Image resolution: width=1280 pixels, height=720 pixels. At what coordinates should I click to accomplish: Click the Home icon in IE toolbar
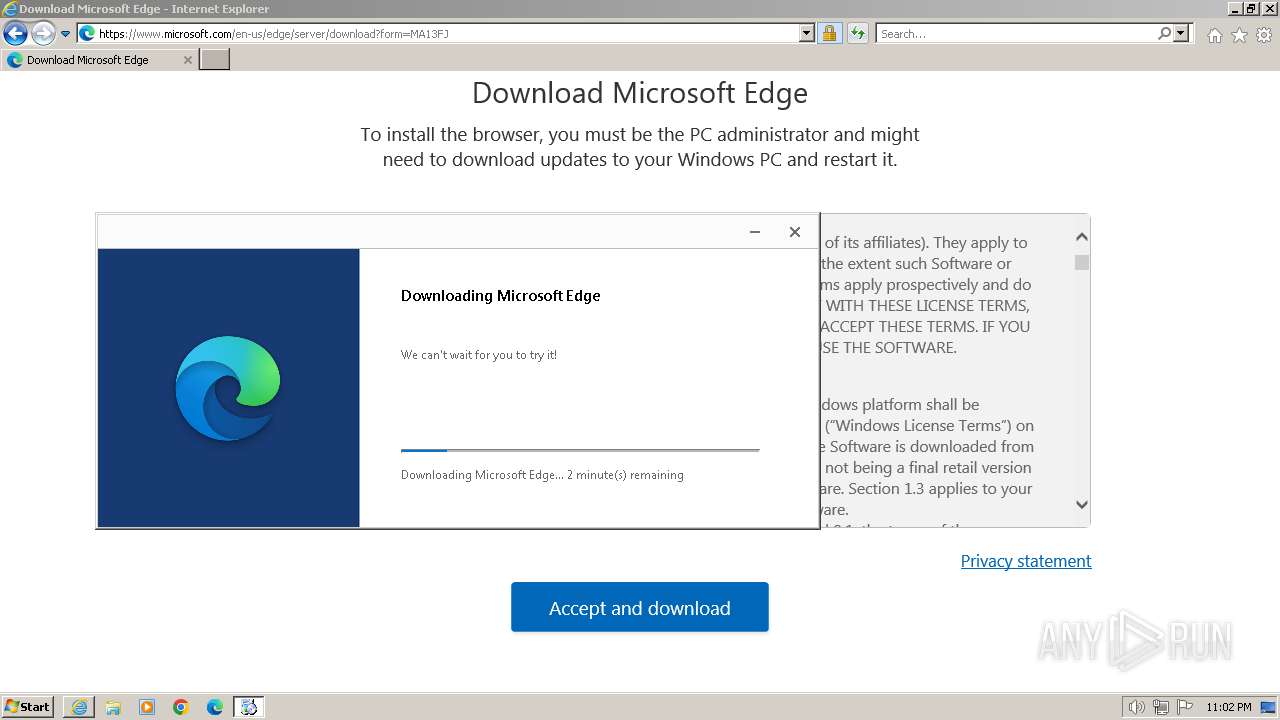(1214, 35)
